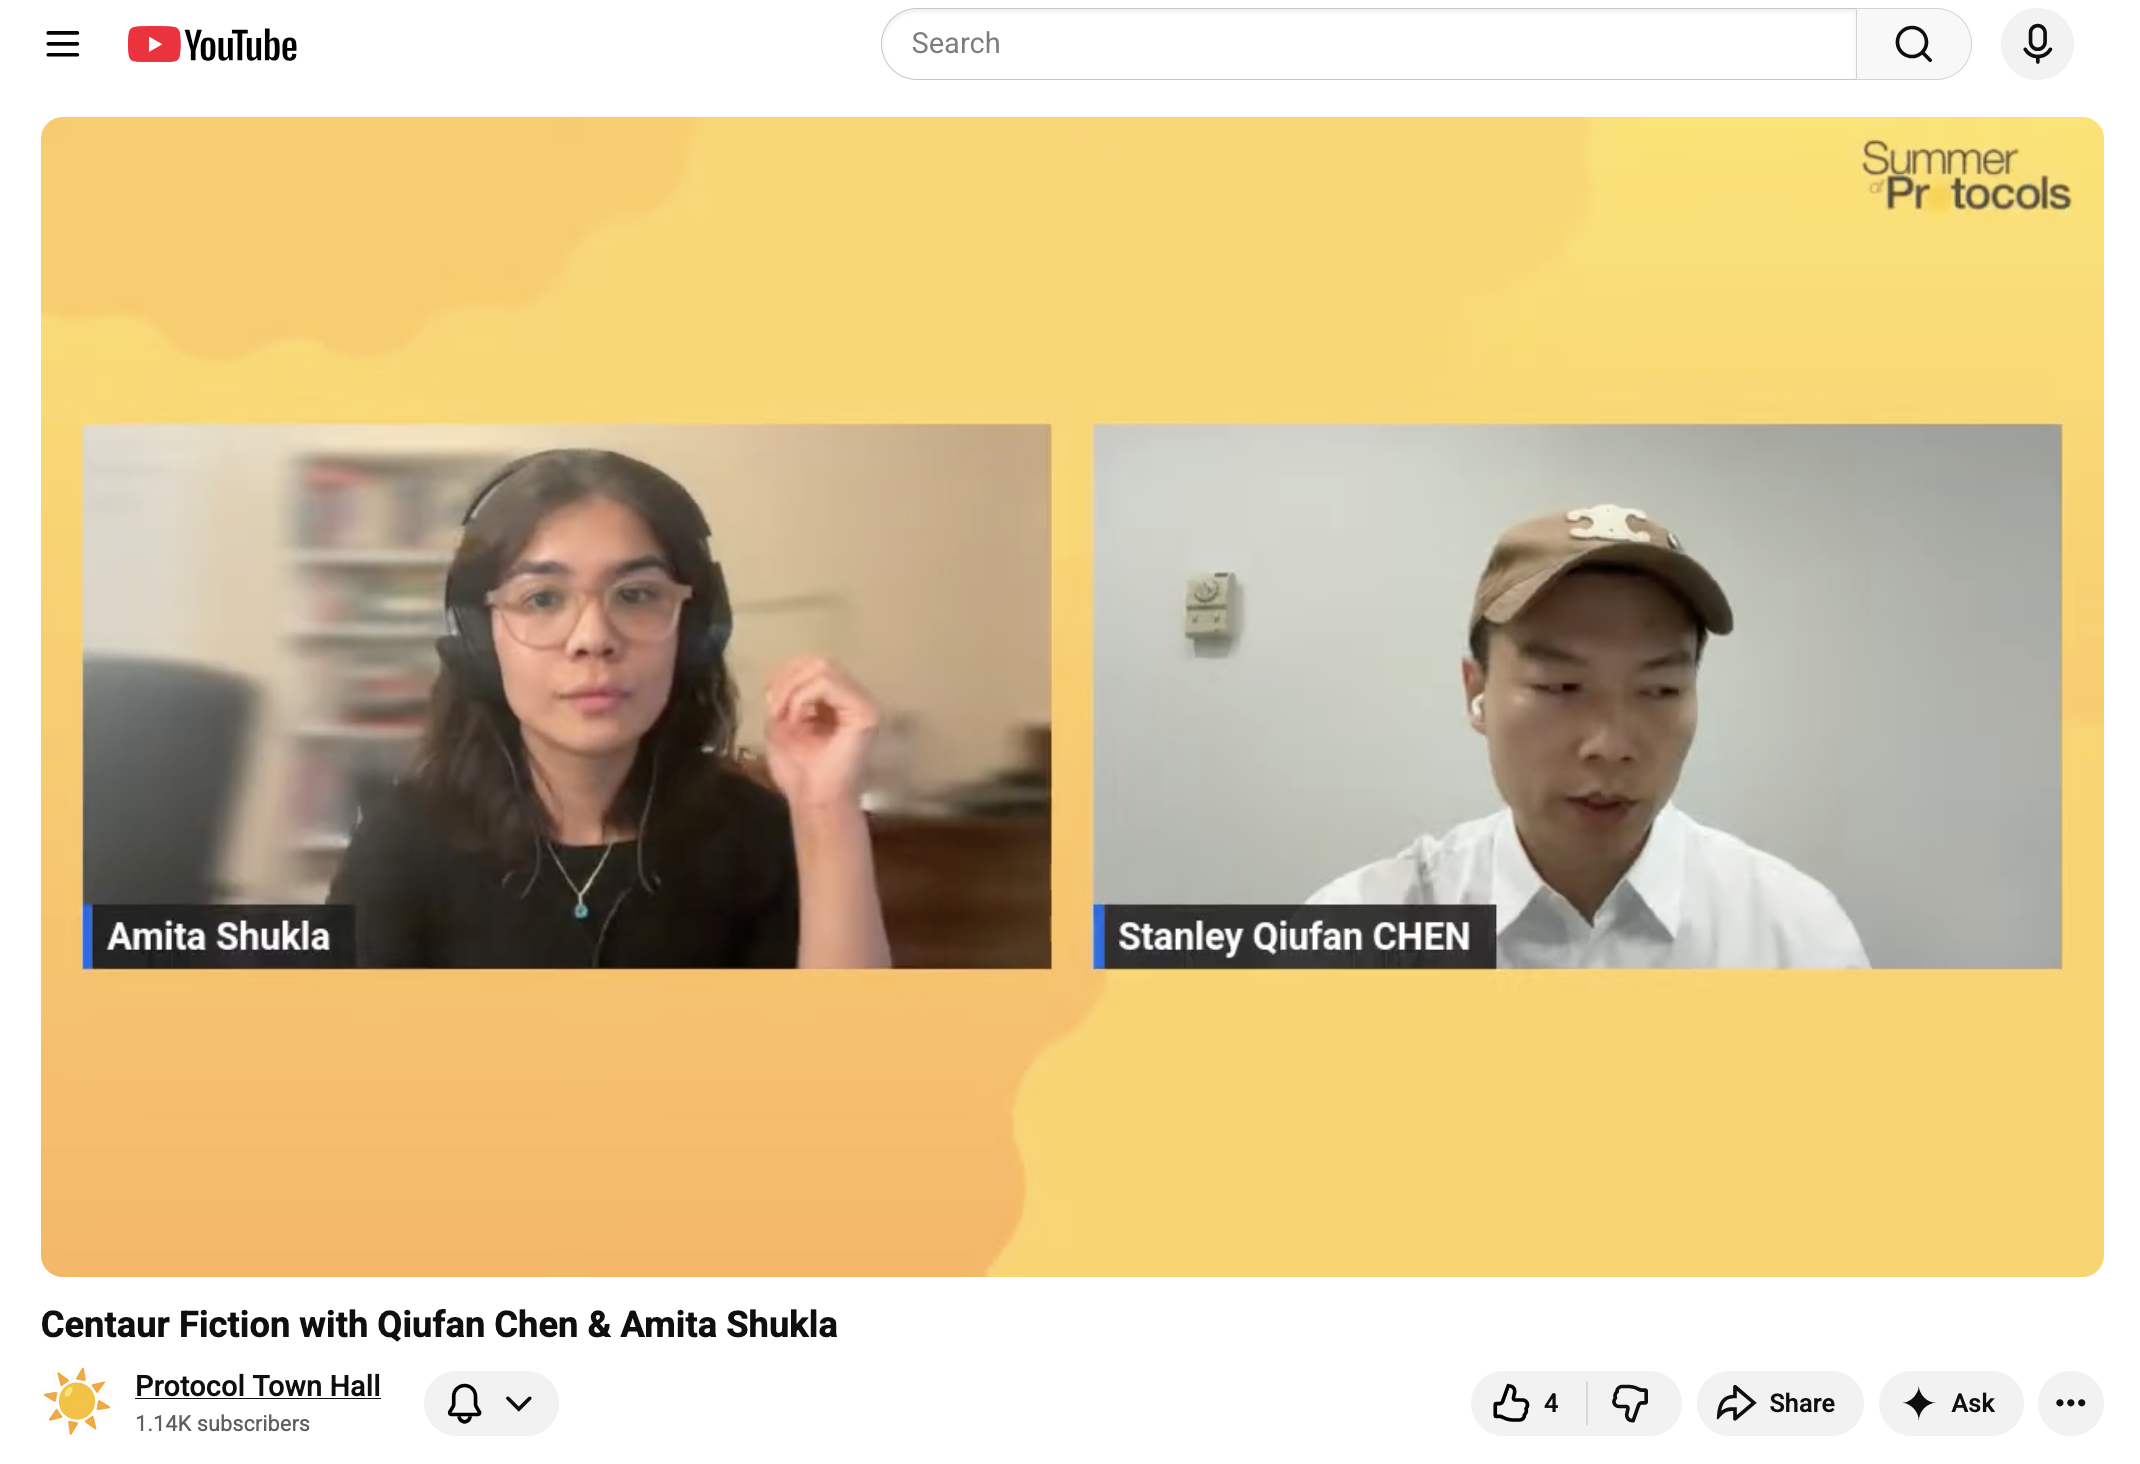Expand the notification options chevron
This screenshot has width=2140, height=1464.
pyautogui.click(x=519, y=1403)
